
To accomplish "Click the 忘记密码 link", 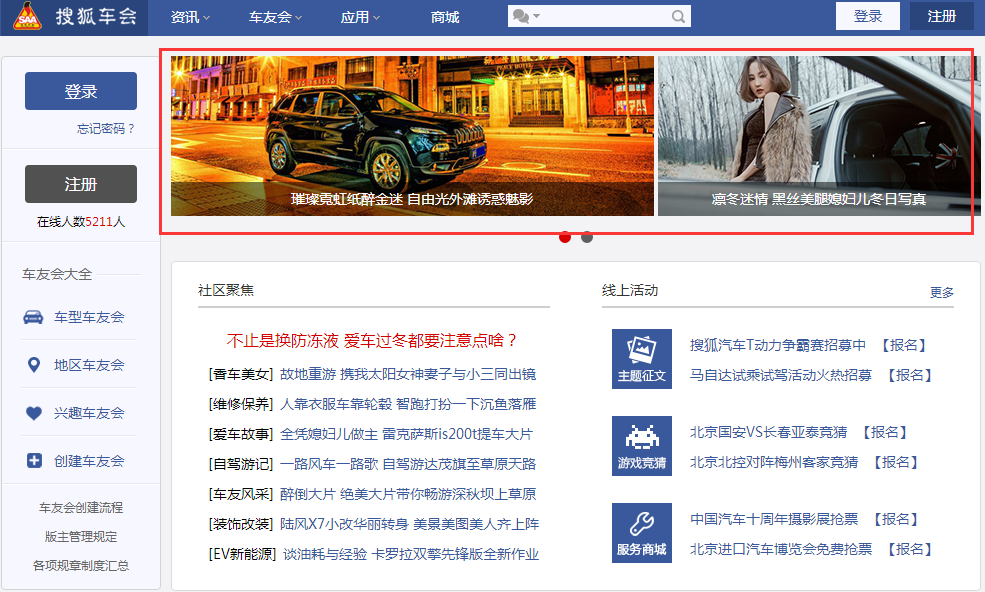I will point(105,129).
